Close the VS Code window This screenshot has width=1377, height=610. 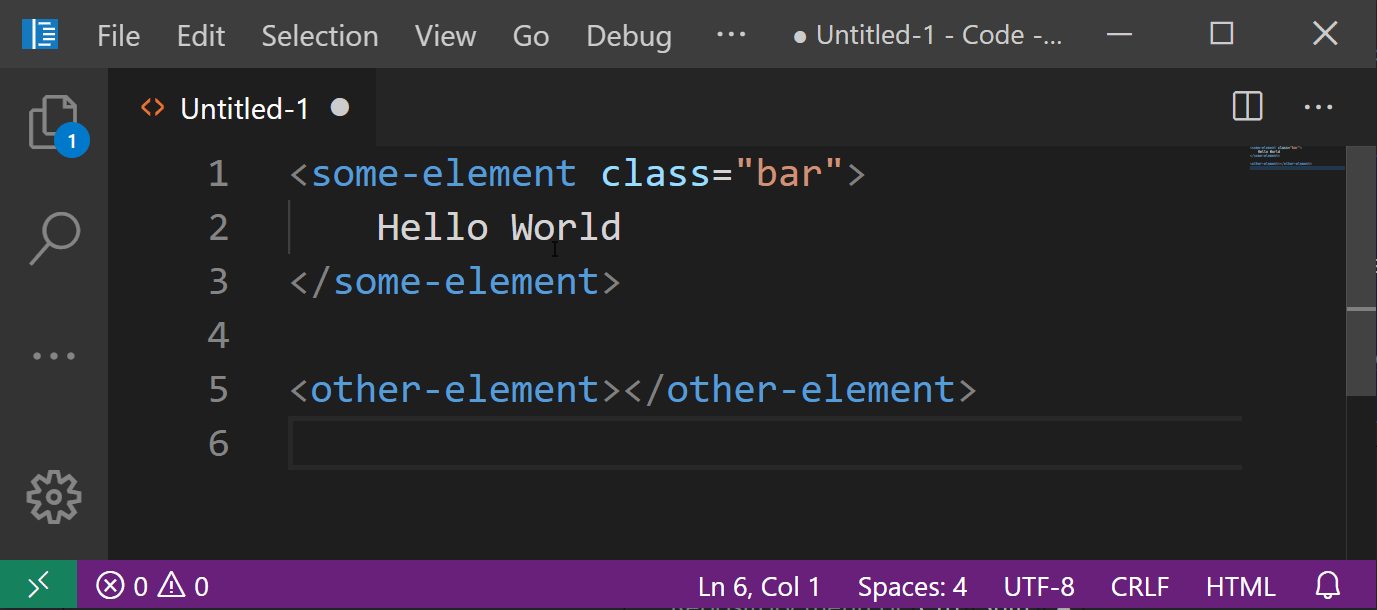click(1325, 35)
